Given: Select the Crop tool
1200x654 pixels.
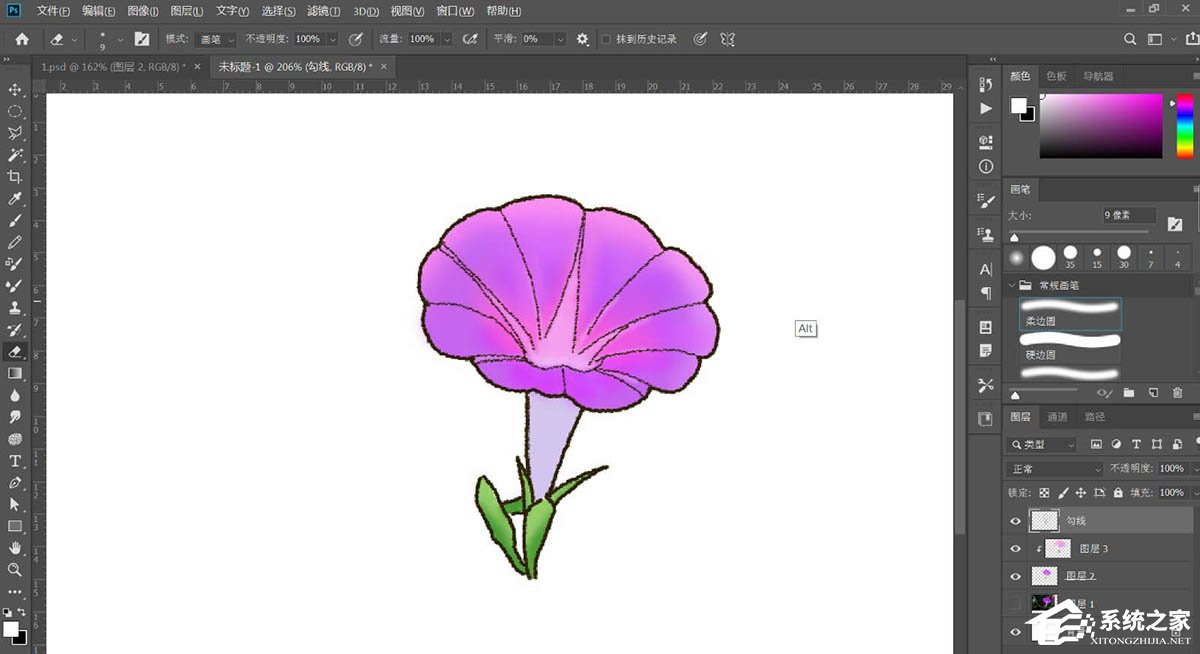Looking at the screenshot, I should (x=15, y=177).
